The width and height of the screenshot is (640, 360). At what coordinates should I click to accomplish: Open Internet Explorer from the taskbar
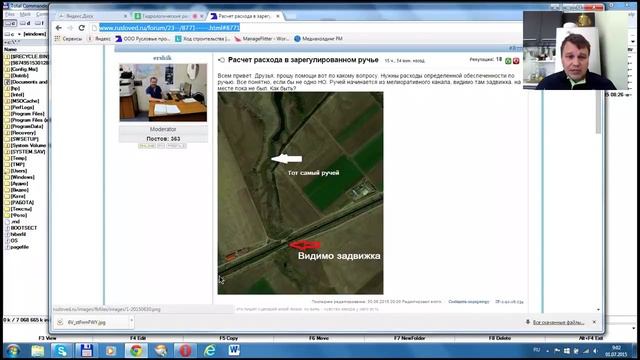[210, 351]
